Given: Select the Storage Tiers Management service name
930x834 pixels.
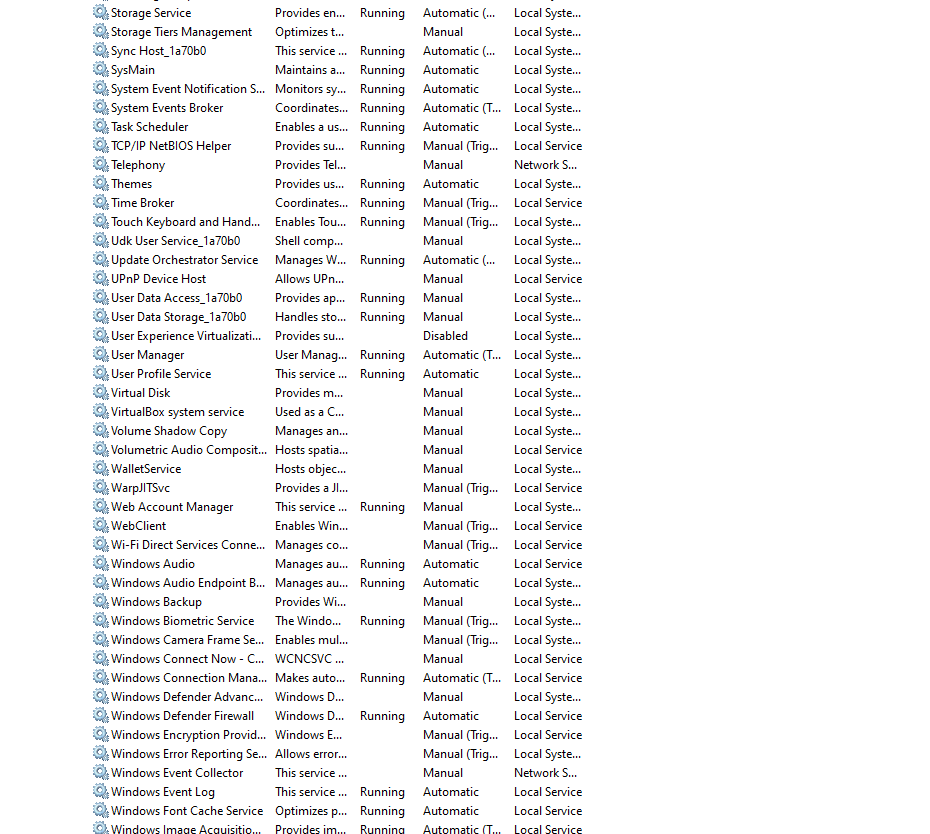Looking at the screenshot, I should pyautogui.click(x=181, y=32).
